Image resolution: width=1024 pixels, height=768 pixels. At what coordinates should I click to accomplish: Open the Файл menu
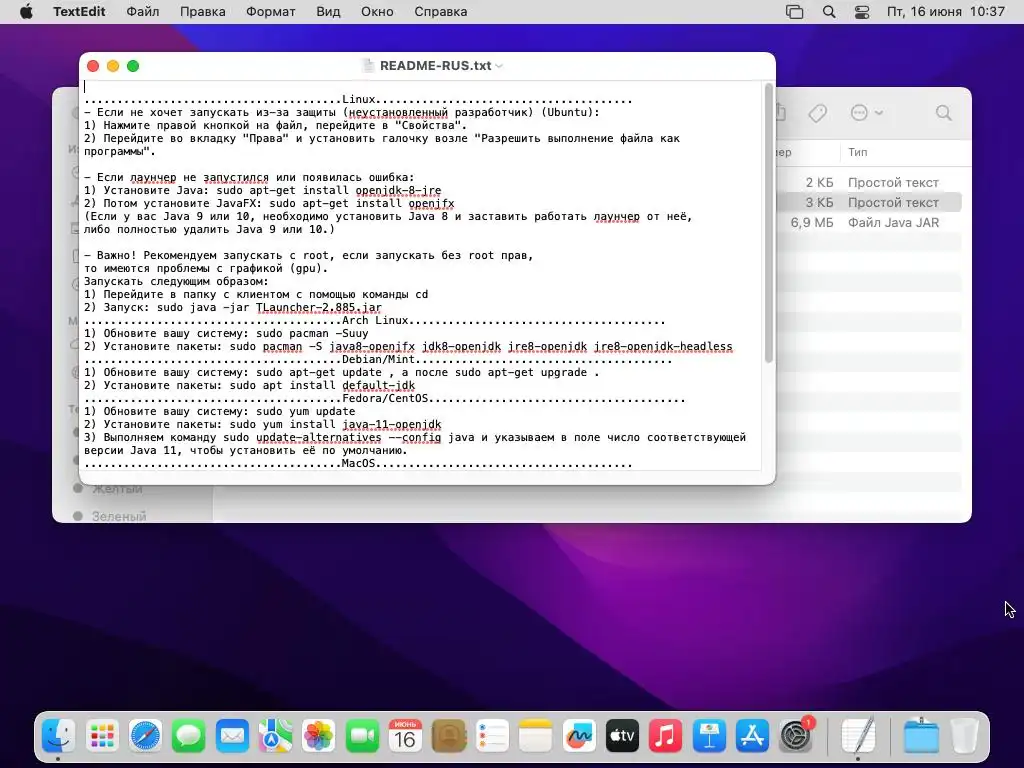point(142,12)
